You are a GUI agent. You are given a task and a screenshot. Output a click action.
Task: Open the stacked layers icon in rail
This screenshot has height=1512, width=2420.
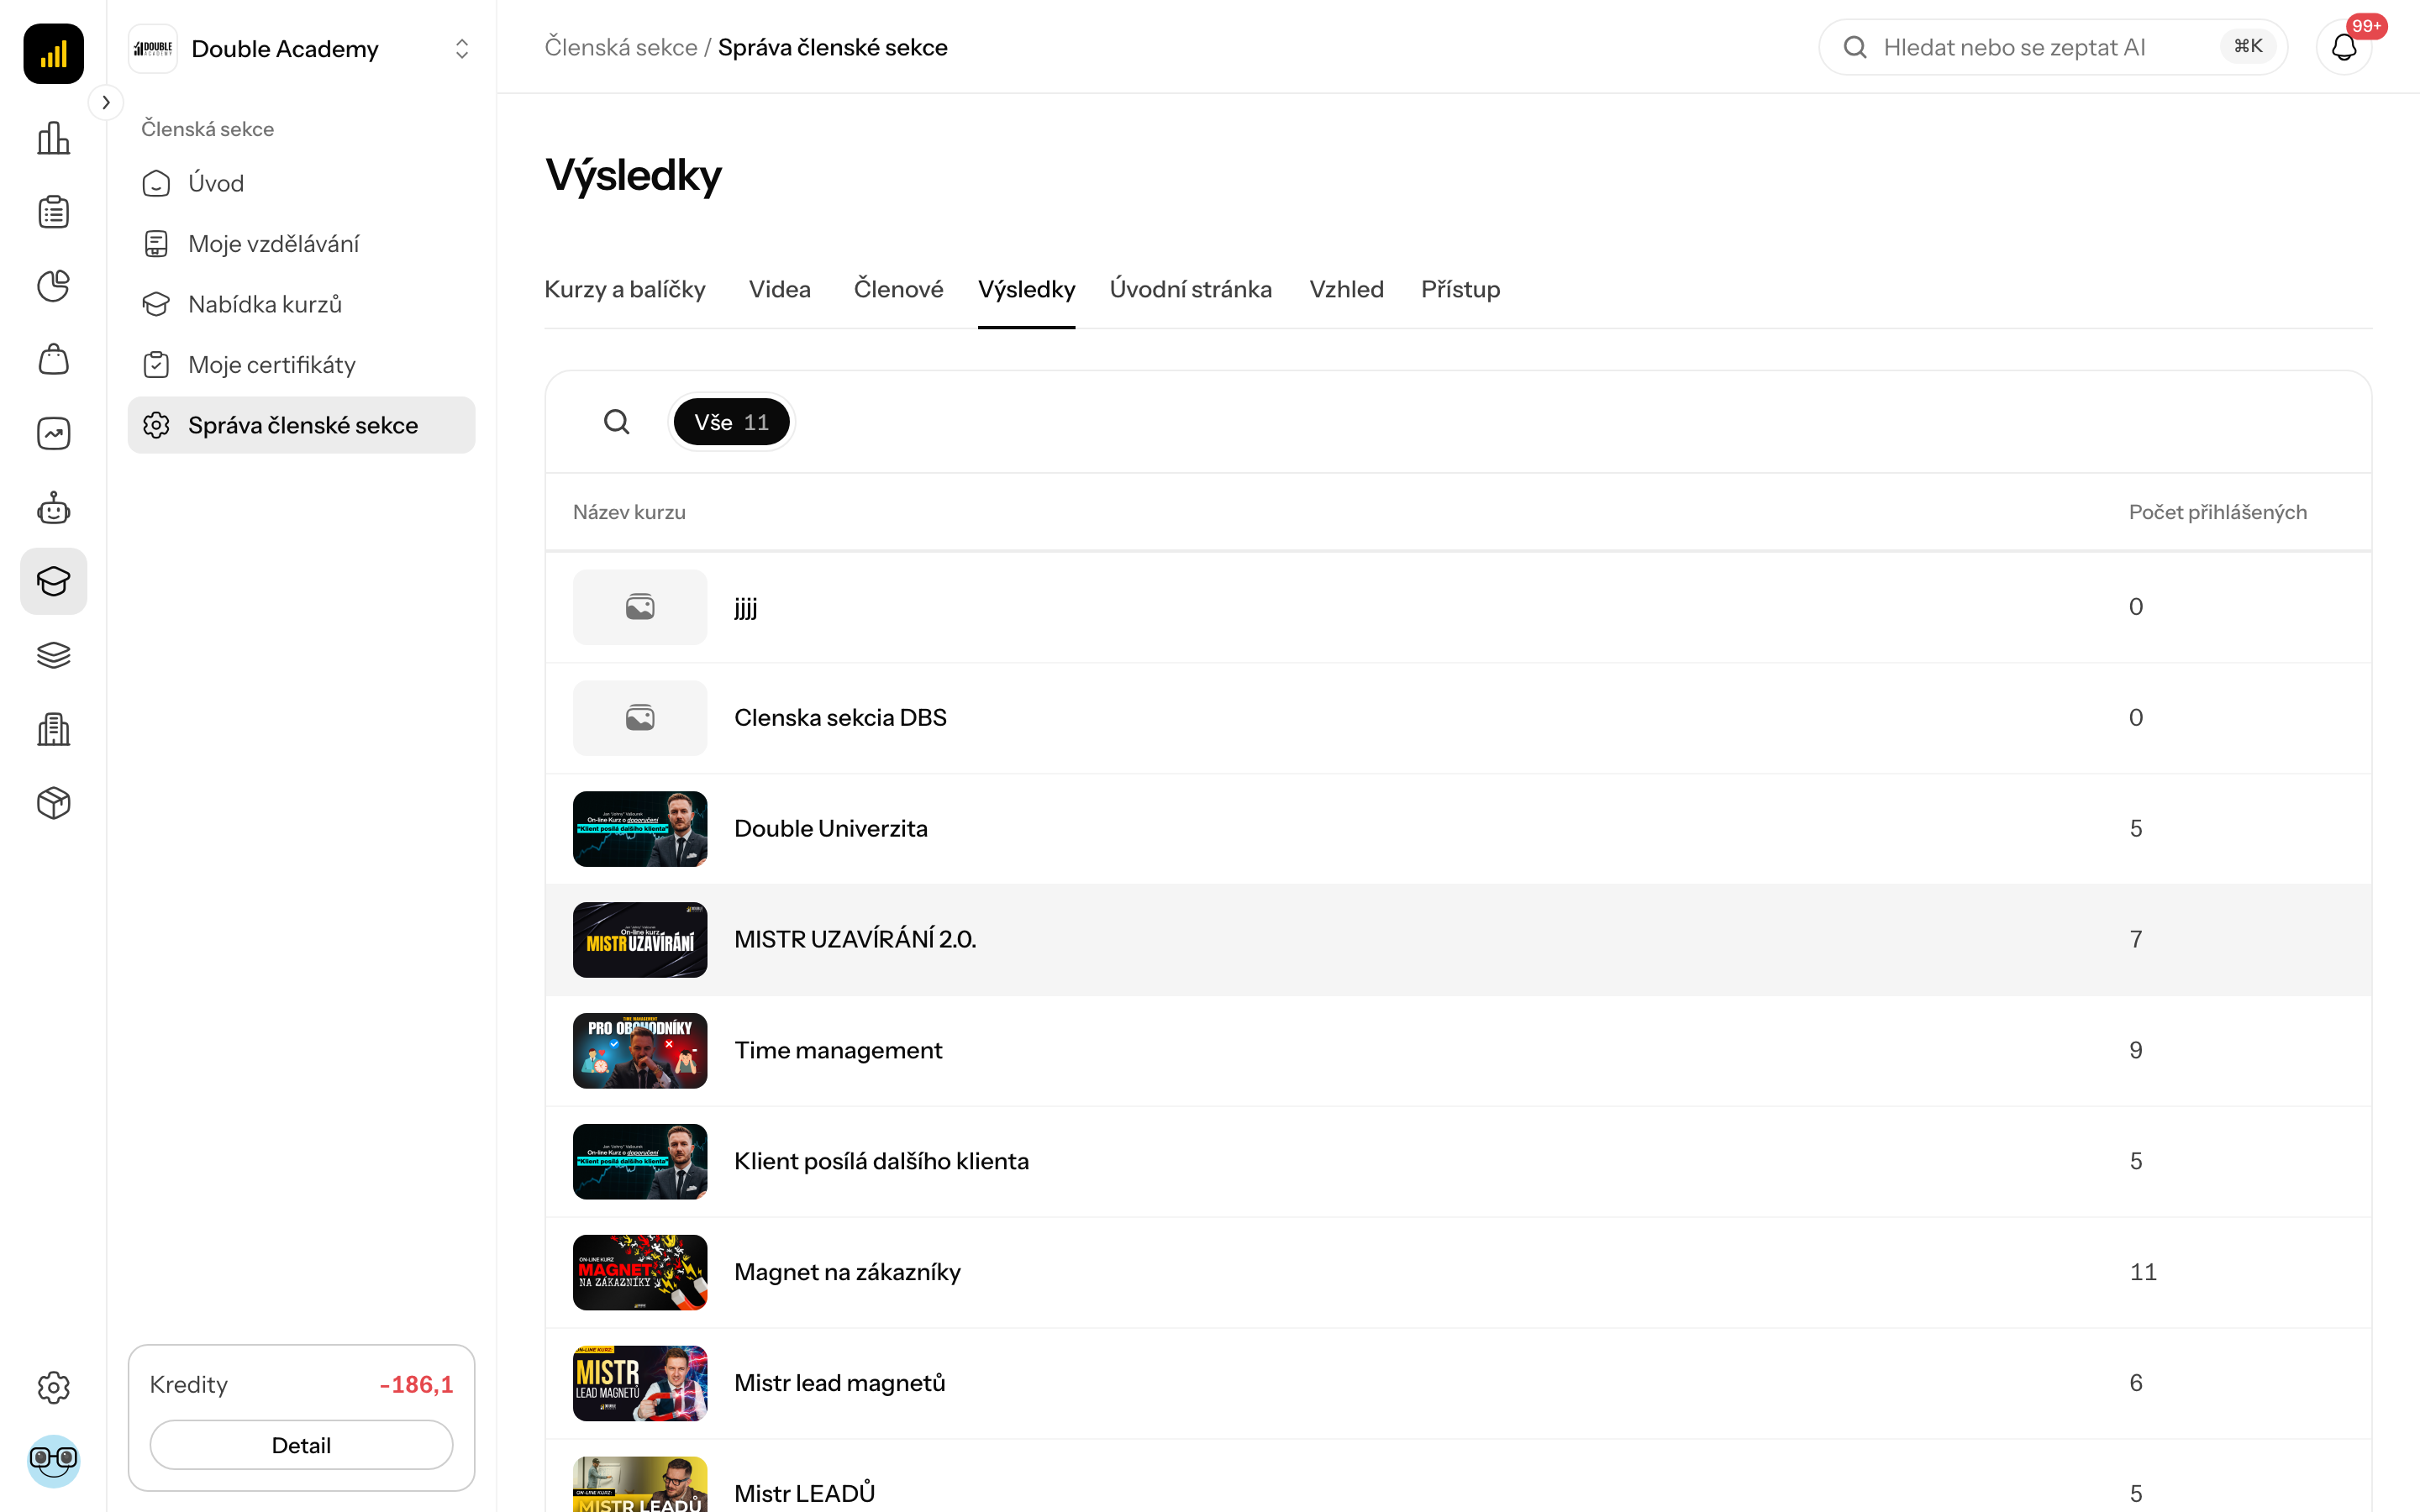53,655
